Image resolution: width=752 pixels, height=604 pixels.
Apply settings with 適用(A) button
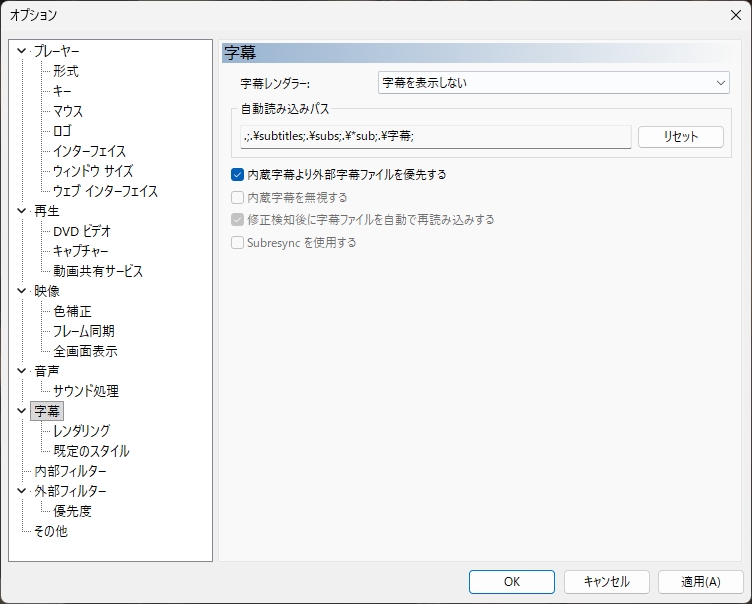point(700,581)
